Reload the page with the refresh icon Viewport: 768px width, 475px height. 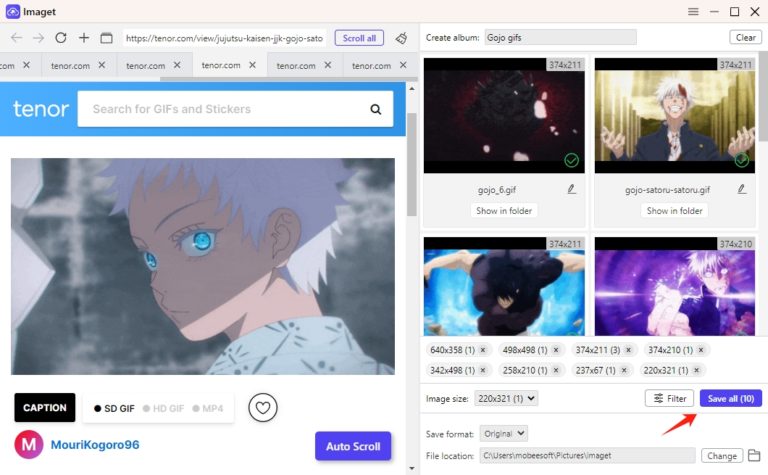pos(61,38)
